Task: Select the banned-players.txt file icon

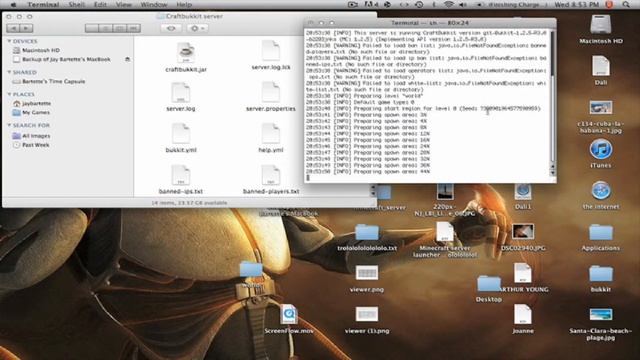Action: pyautogui.click(x=271, y=175)
